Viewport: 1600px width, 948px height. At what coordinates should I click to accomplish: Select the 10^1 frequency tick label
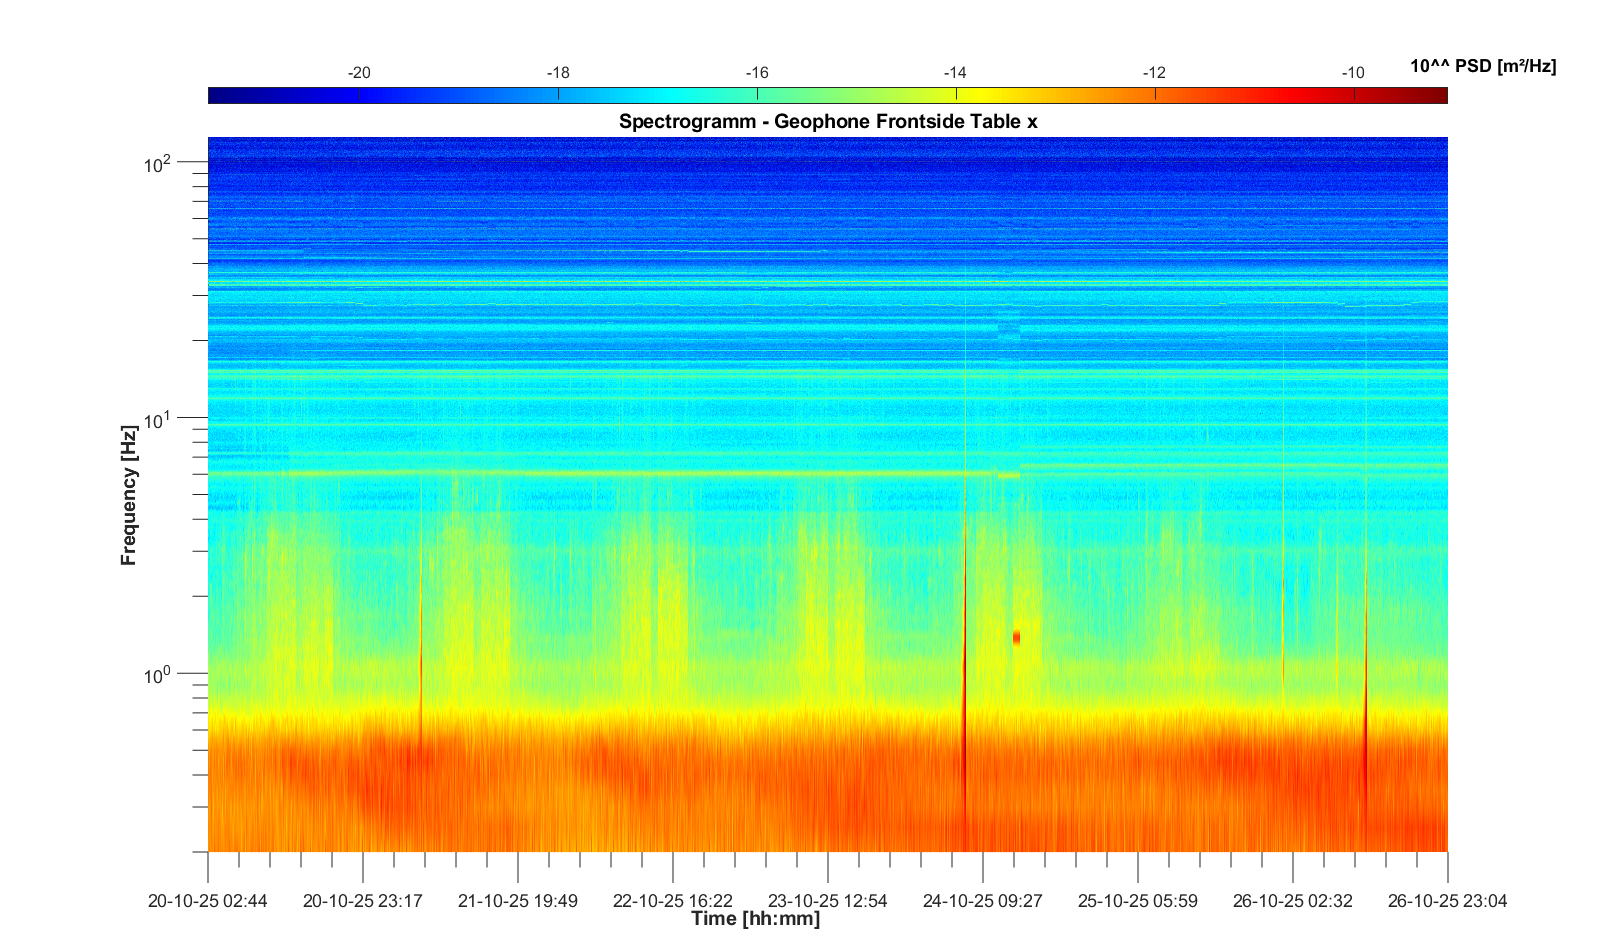click(x=158, y=420)
